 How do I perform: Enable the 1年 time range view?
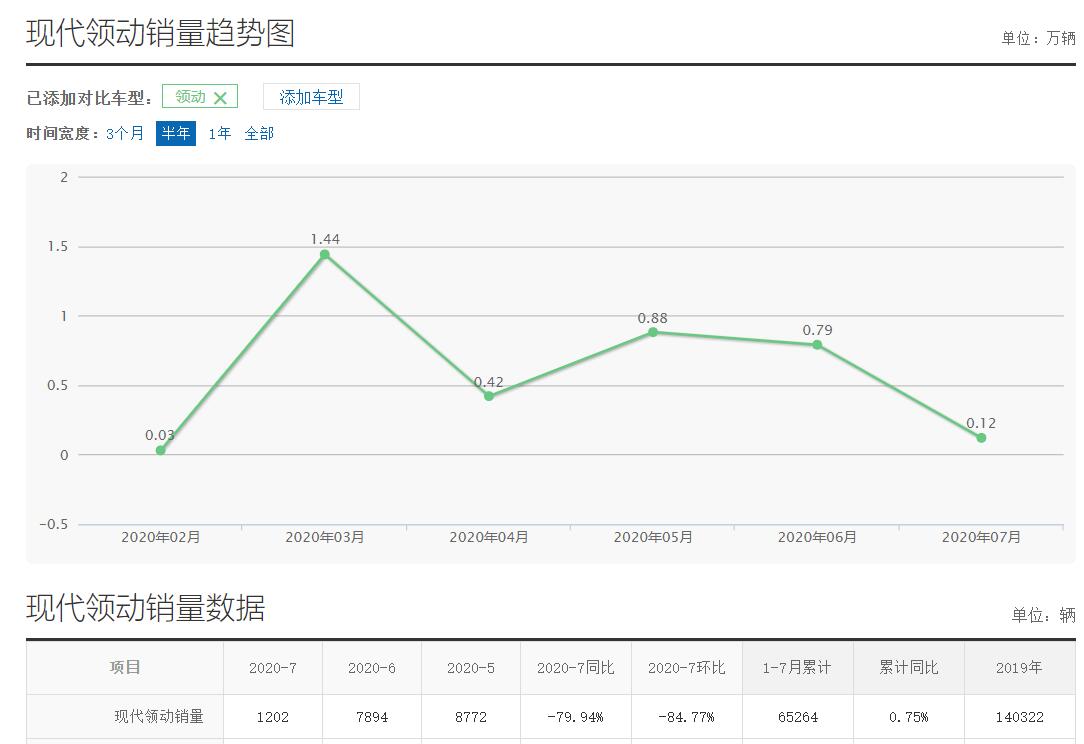(x=218, y=132)
